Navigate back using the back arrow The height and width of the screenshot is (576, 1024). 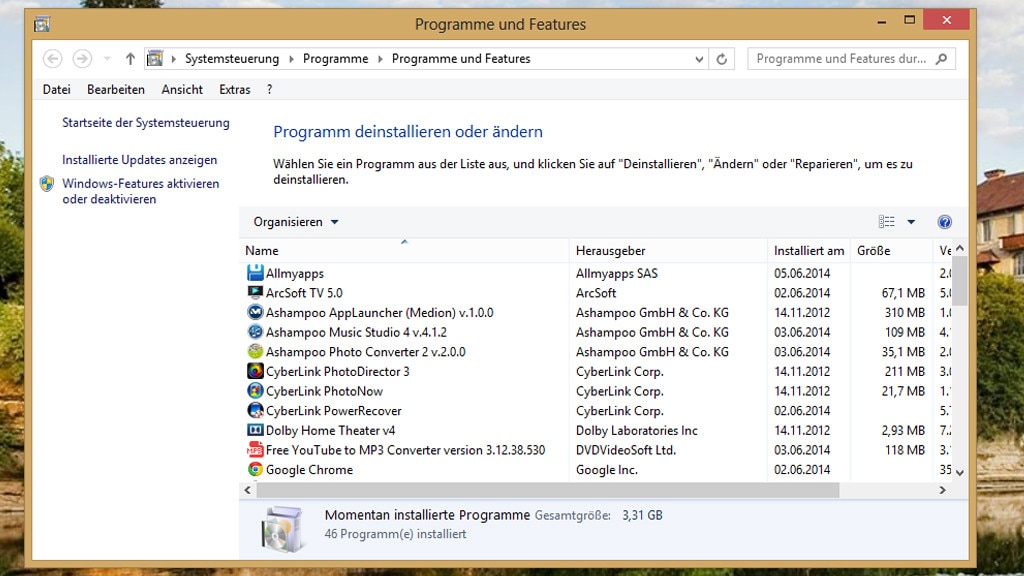pos(53,58)
